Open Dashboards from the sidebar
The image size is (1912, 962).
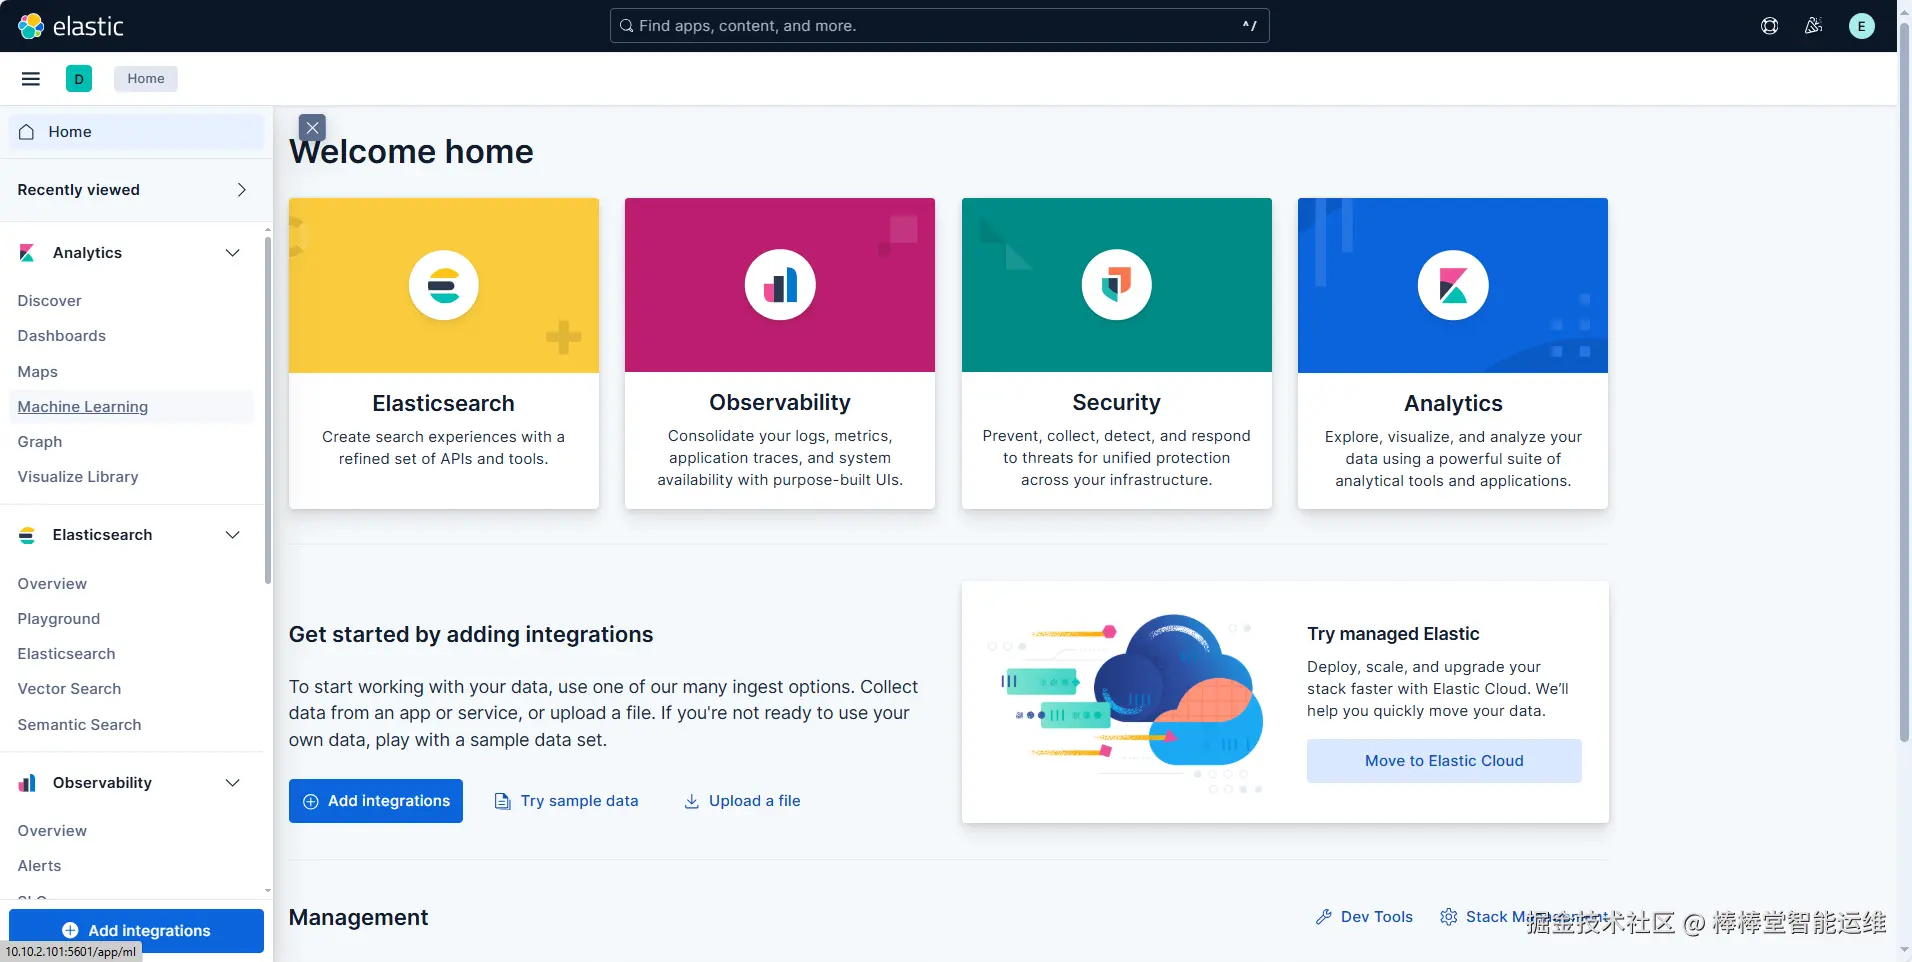[61, 336]
